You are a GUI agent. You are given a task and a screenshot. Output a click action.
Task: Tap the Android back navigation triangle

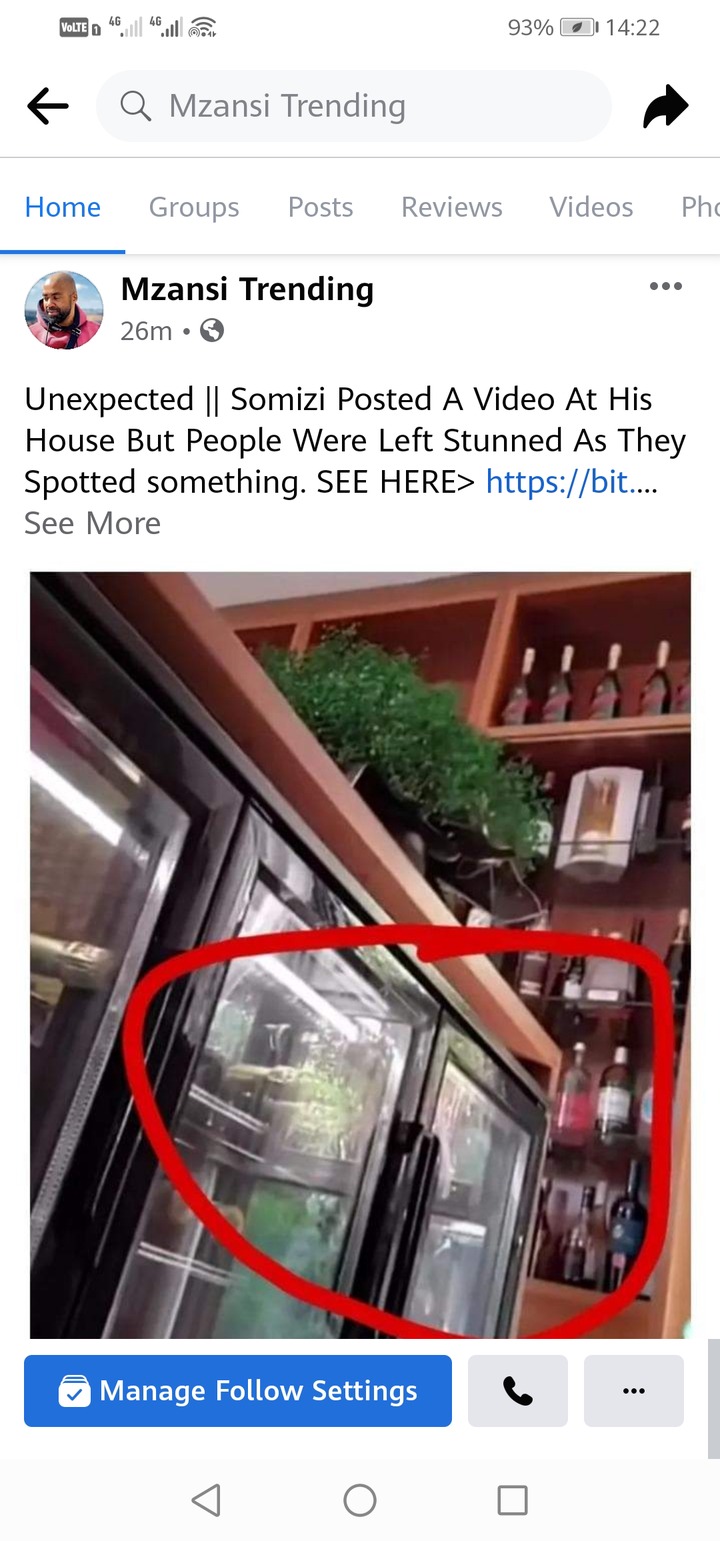click(x=205, y=1499)
